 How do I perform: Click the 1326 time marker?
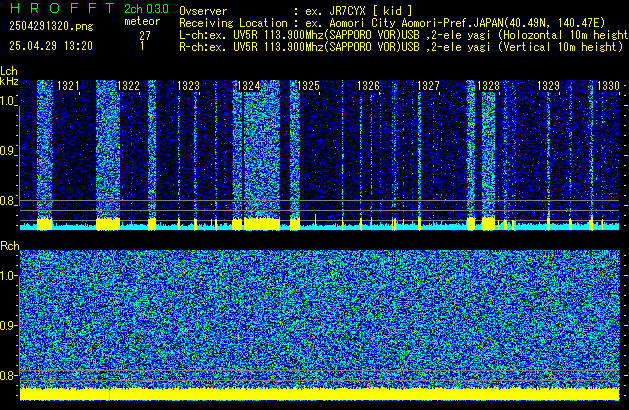pos(368,86)
